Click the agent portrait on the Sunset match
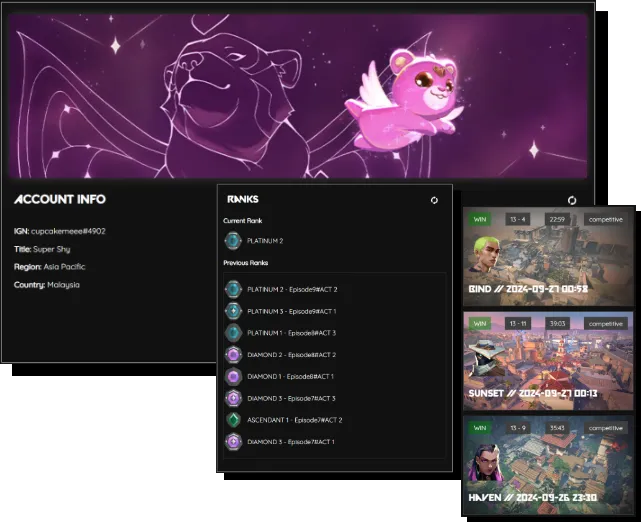 click(486, 356)
